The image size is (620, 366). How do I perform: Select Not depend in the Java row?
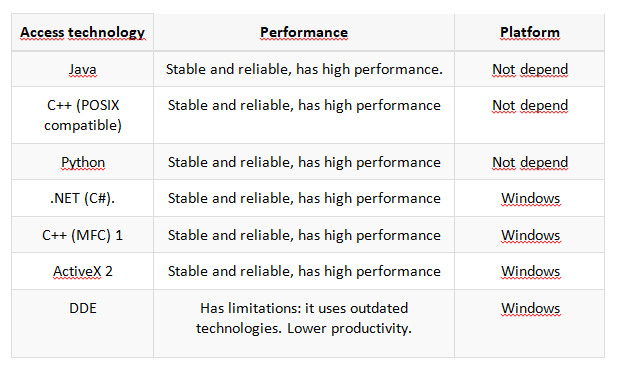pyautogui.click(x=530, y=69)
